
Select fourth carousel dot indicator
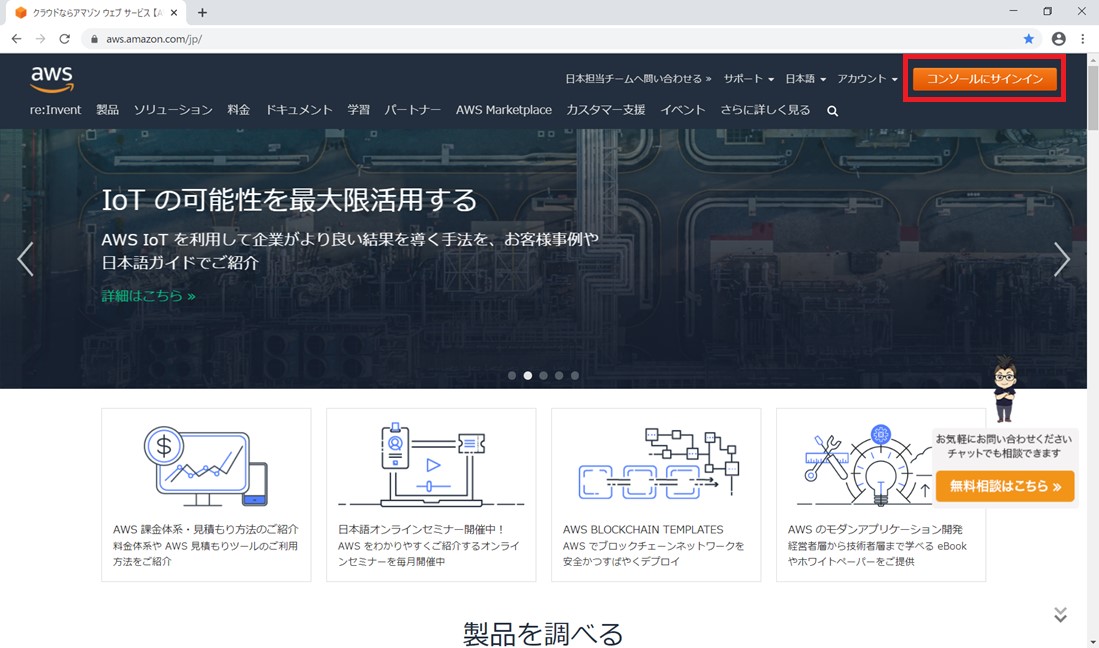[559, 375]
